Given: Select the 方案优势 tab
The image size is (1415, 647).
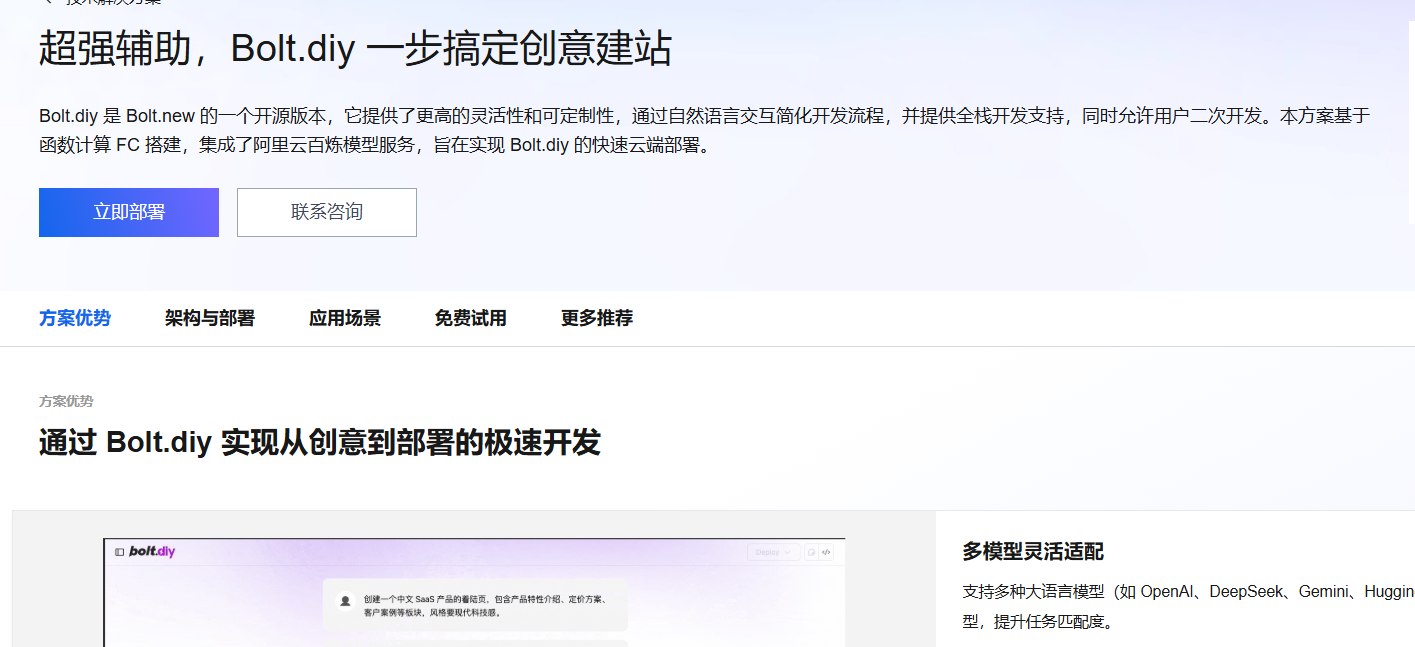Looking at the screenshot, I should click(x=75, y=318).
